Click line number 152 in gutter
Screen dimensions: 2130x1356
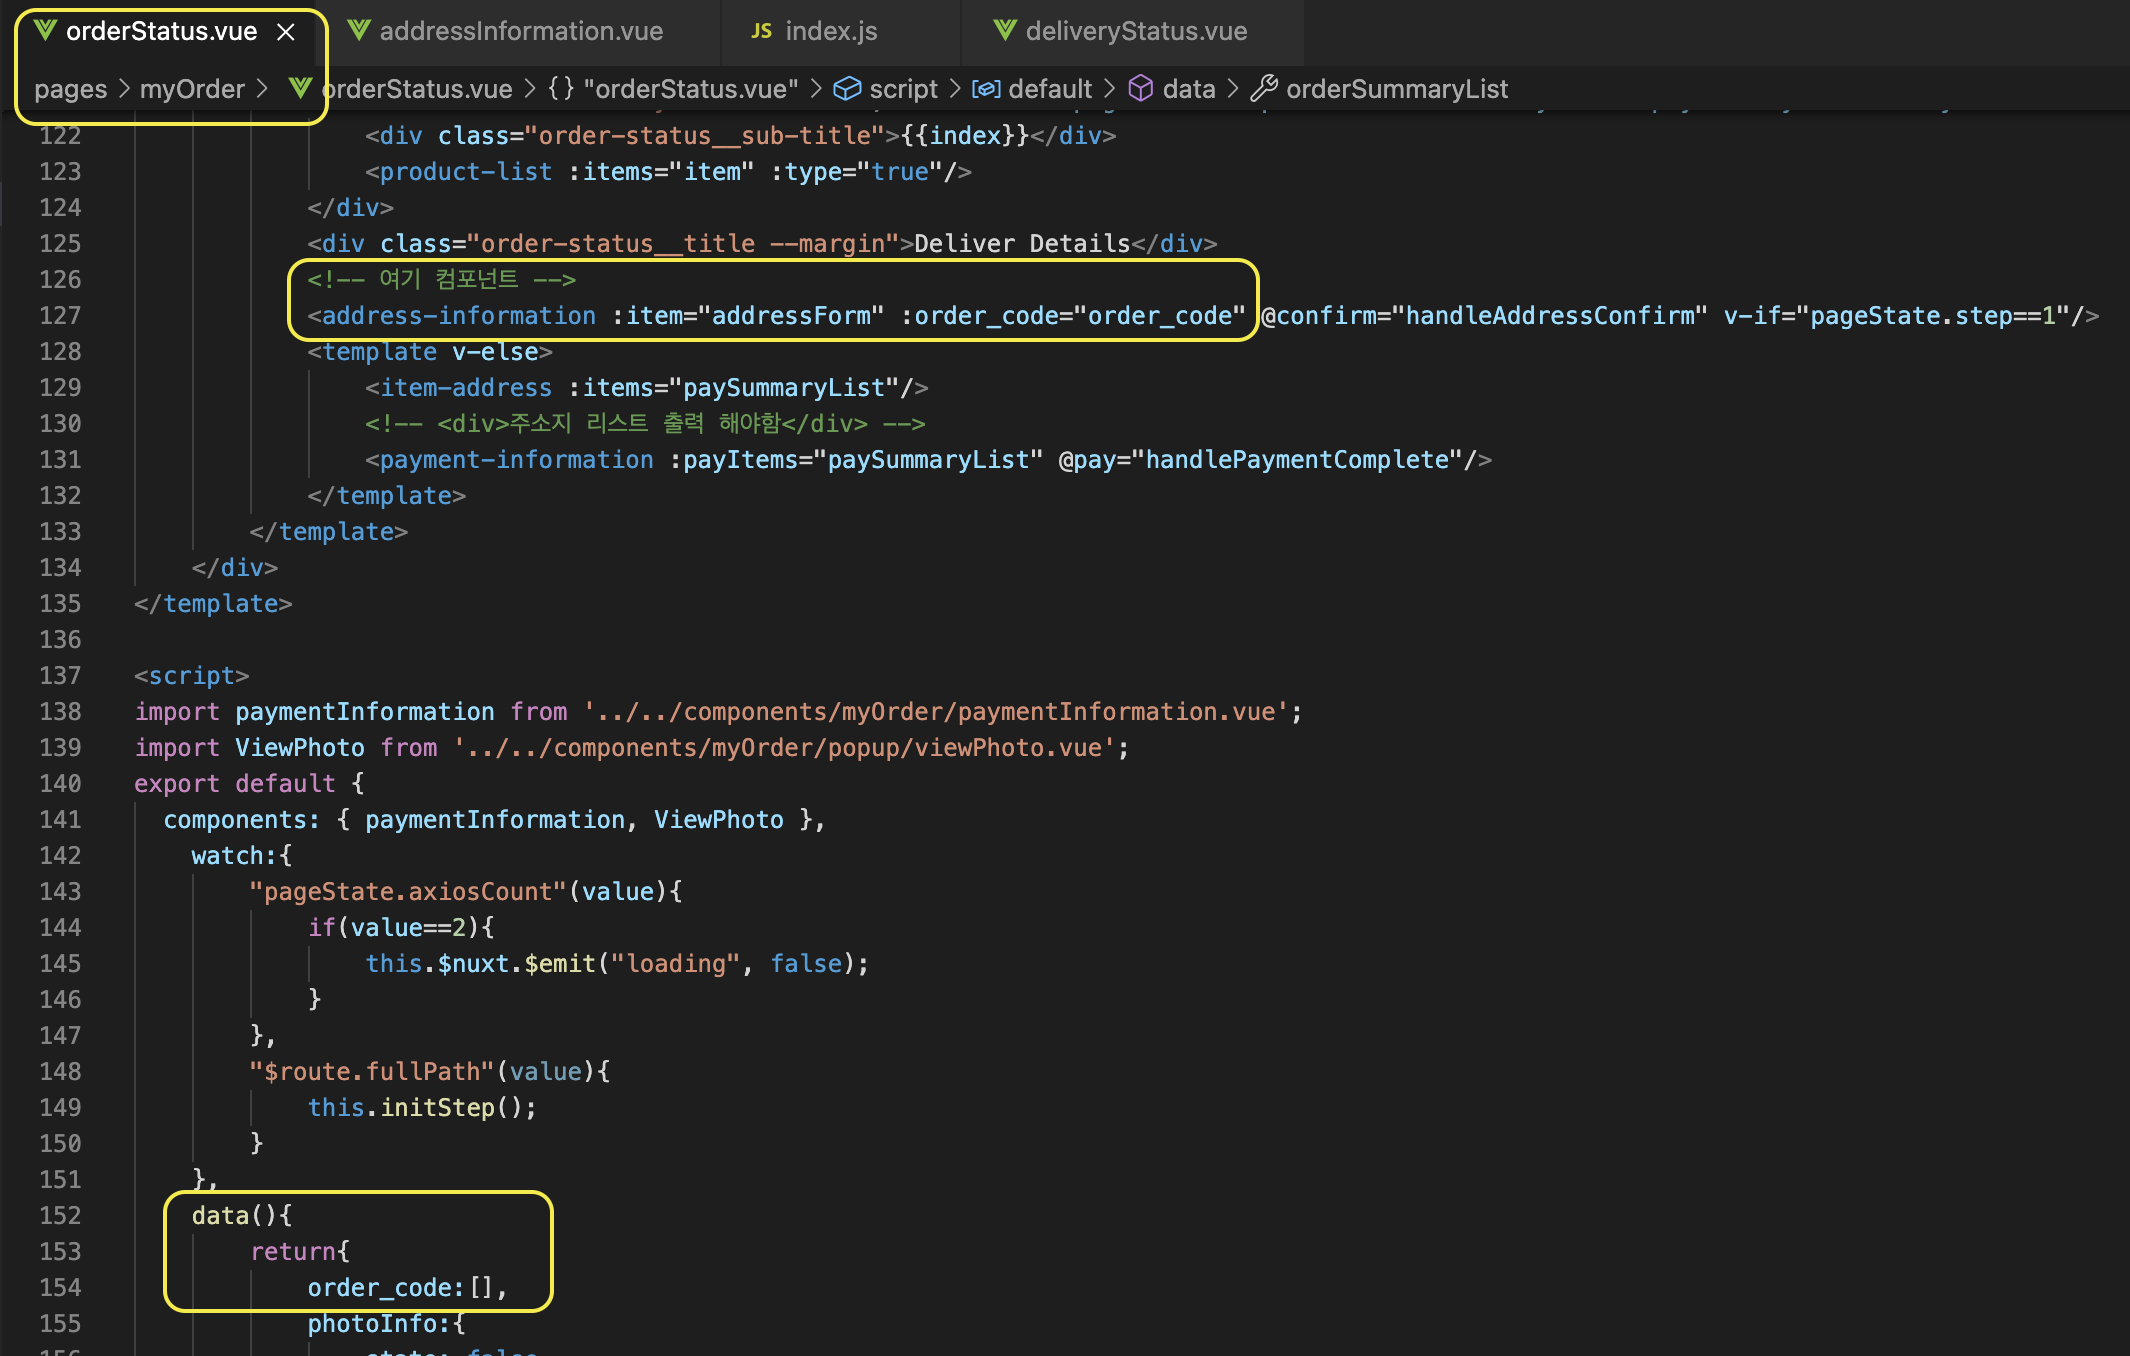pyautogui.click(x=60, y=1215)
